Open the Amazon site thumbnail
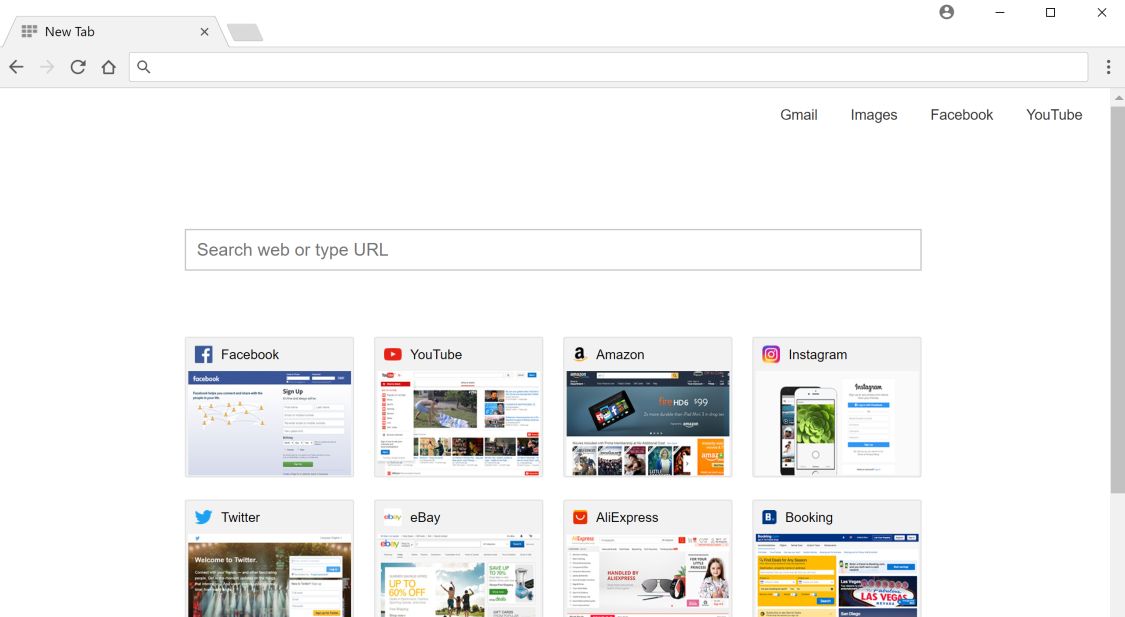The height and width of the screenshot is (617, 1125). [x=648, y=423]
